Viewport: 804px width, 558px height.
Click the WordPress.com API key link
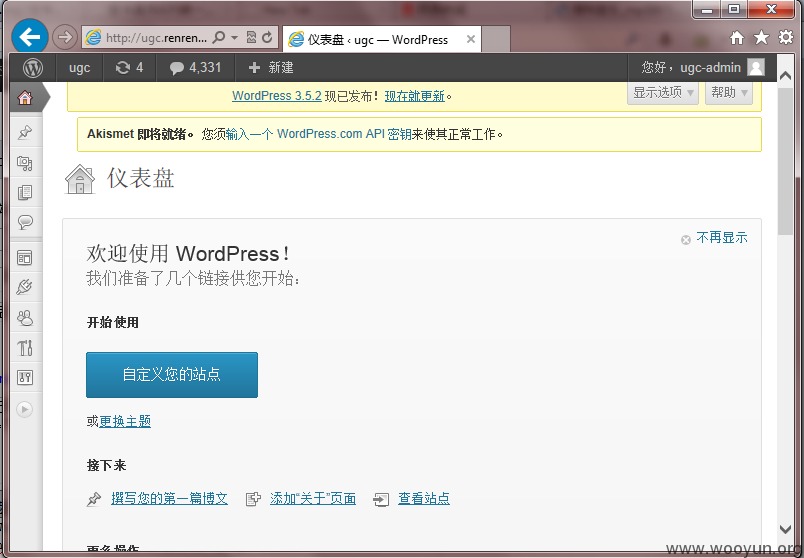tap(318, 134)
